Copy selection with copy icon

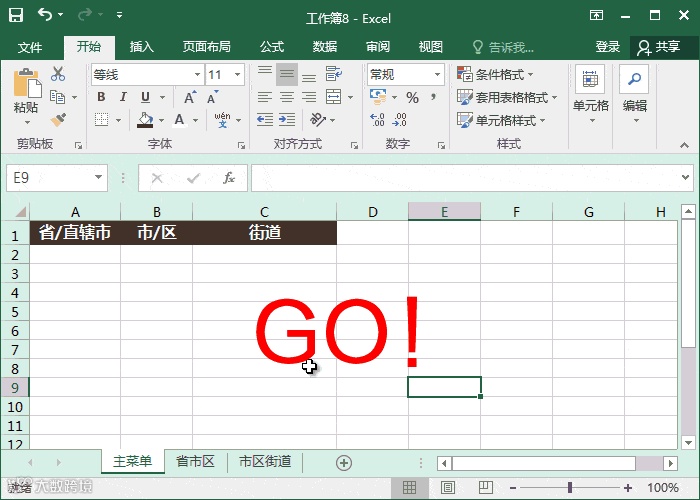coord(58,97)
